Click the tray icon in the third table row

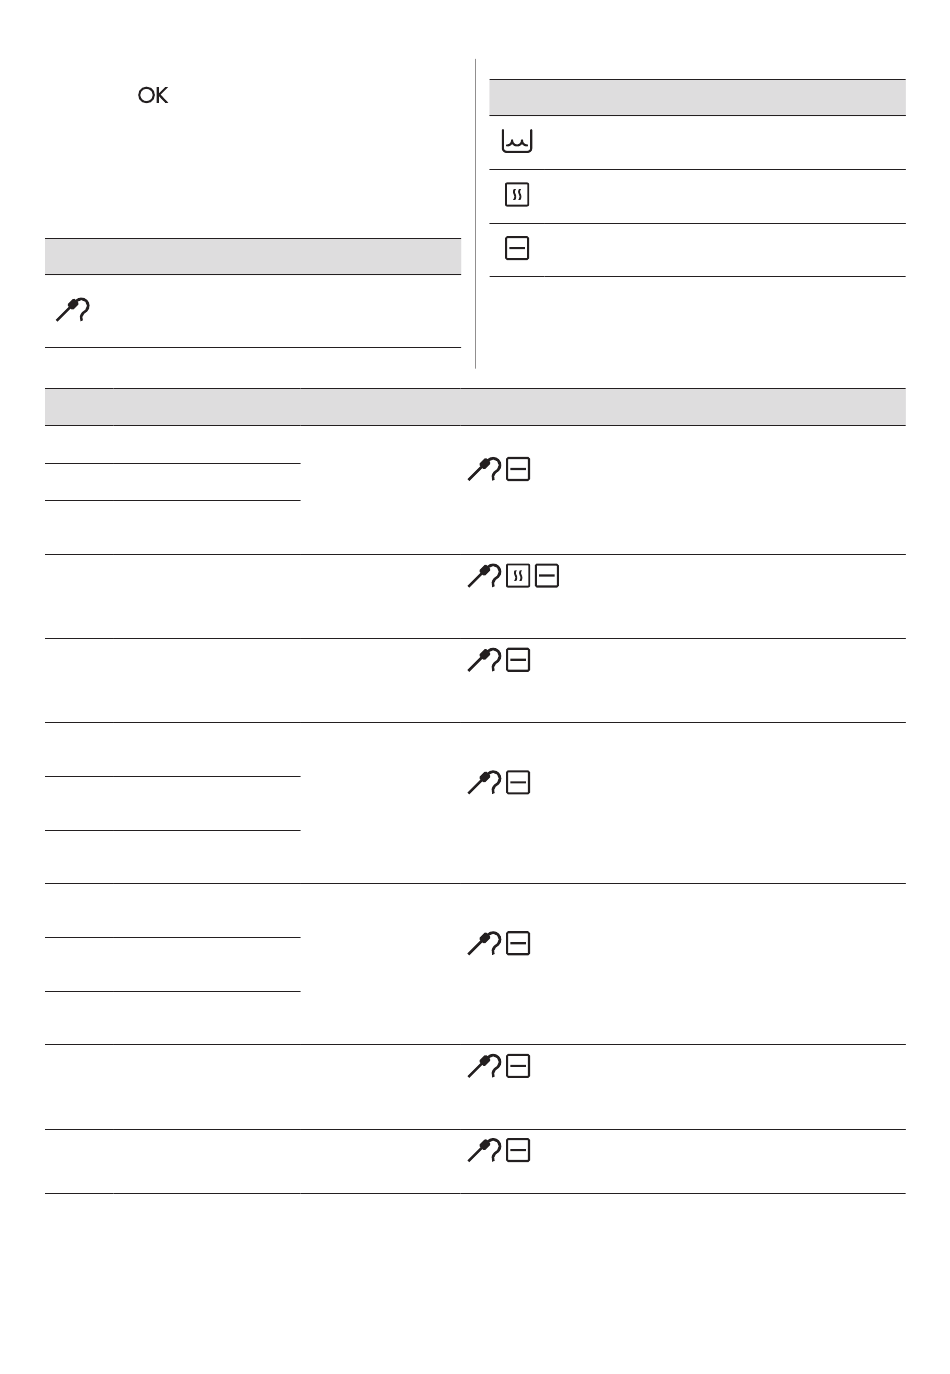tap(518, 660)
